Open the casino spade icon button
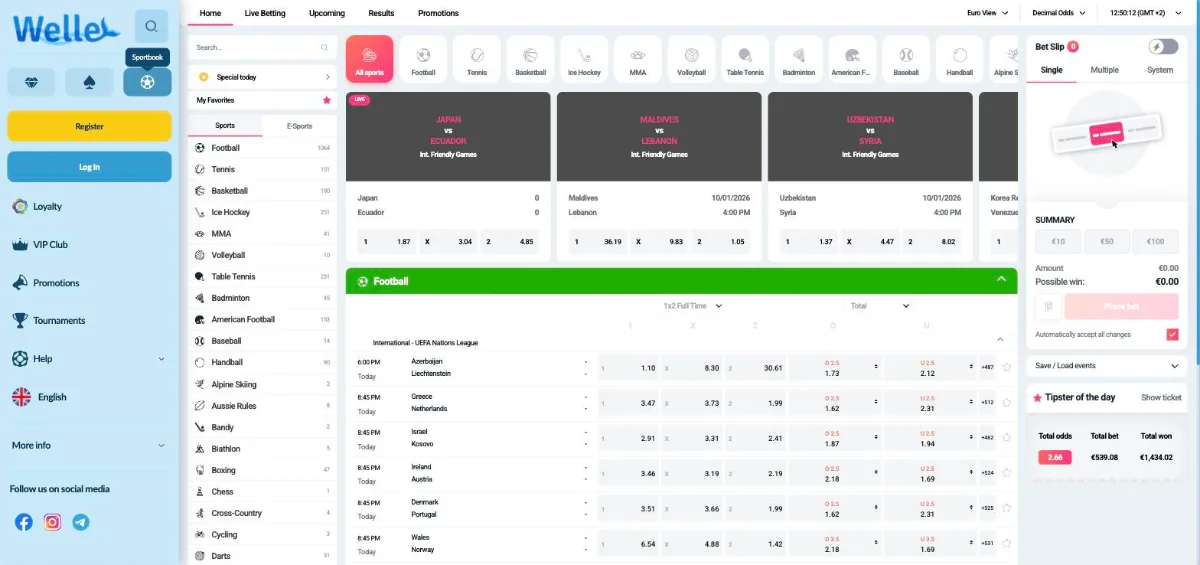The width and height of the screenshot is (1200, 565). point(89,82)
